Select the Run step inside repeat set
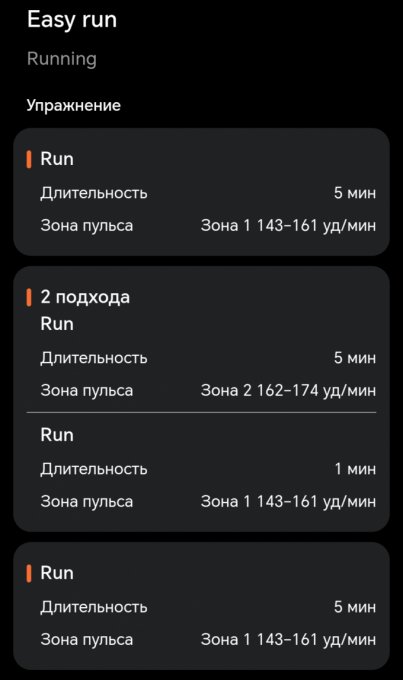 pyautogui.click(x=57, y=324)
